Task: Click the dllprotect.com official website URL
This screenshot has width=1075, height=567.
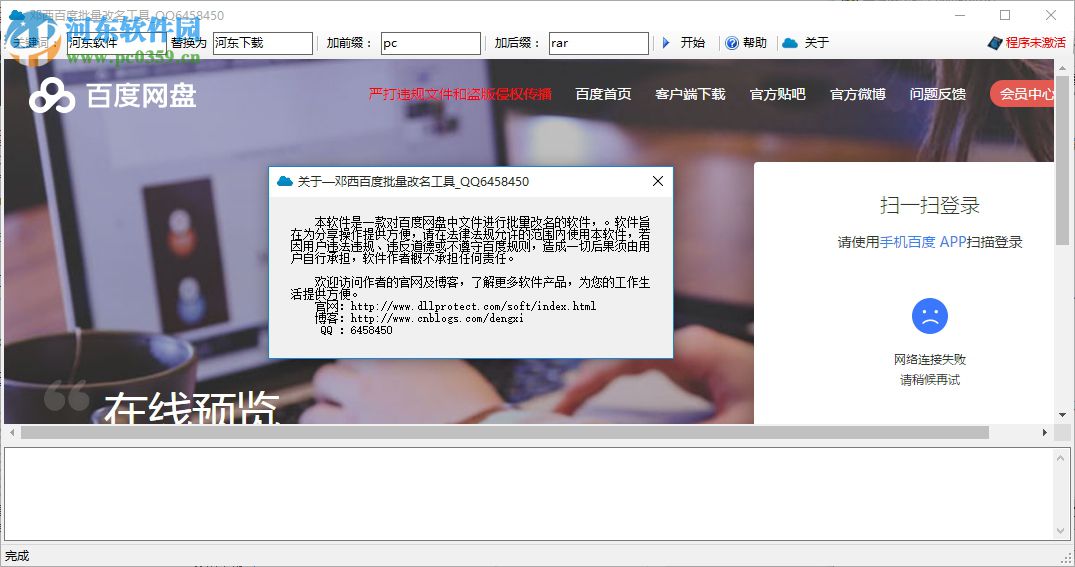Action: click(x=473, y=306)
